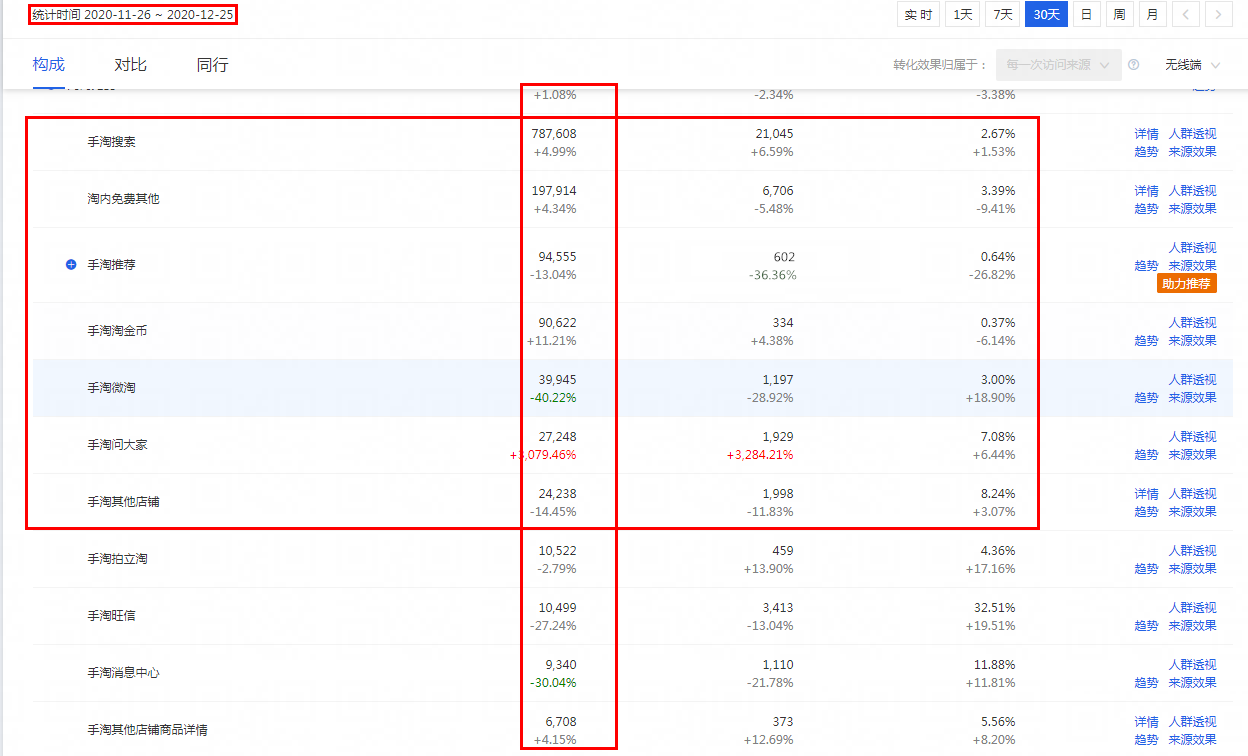Click the 淘内免费其他 source name
The image size is (1248, 756).
123,199
